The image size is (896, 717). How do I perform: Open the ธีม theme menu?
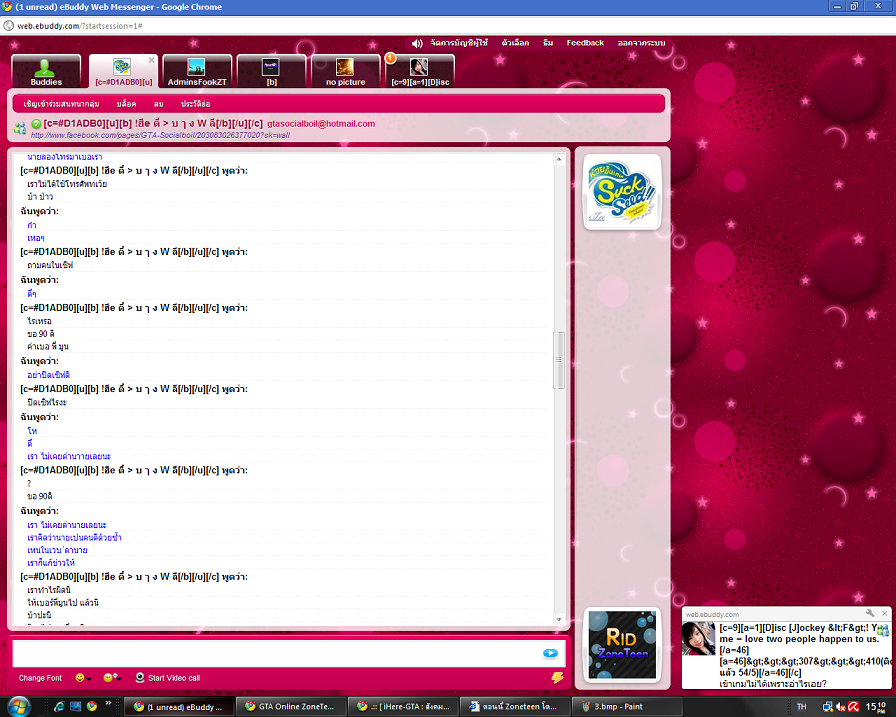tap(548, 43)
